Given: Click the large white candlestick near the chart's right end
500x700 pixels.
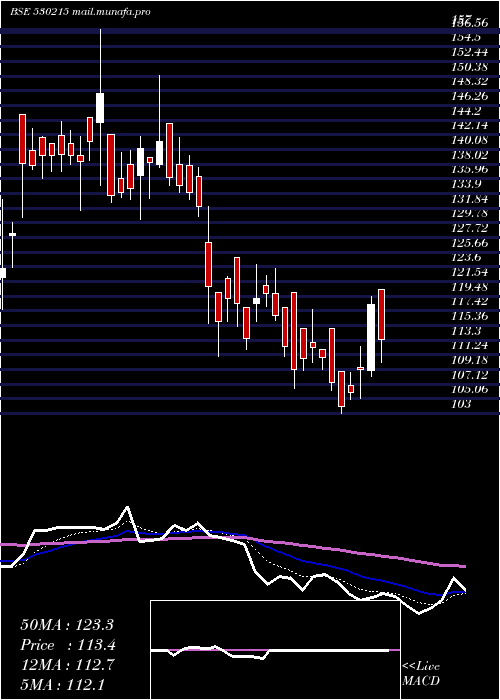Looking at the screenshot, I should click(x=371, y=337).
